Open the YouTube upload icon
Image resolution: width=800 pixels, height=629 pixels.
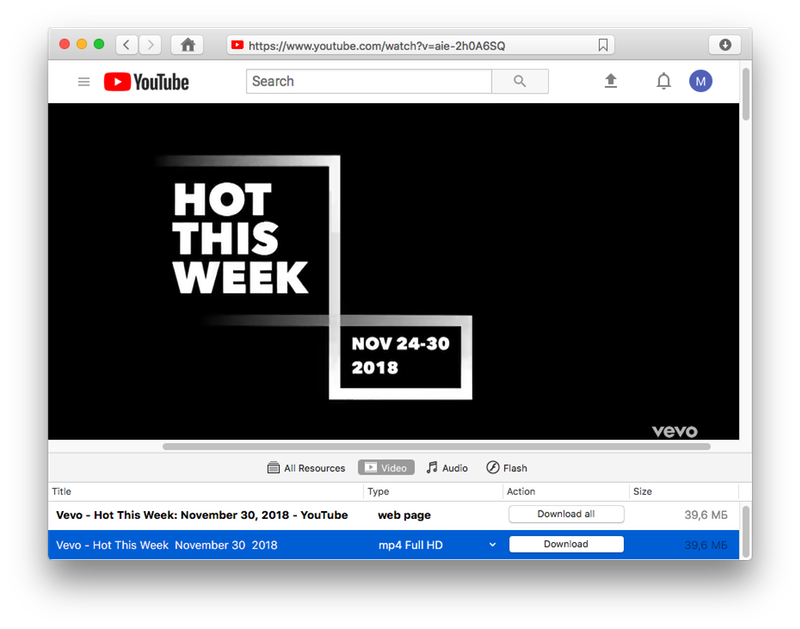click(x=611, y=81)
